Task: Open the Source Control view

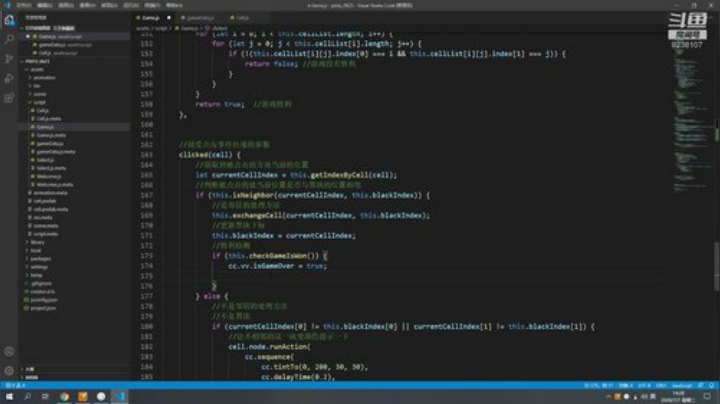Action: point(9,59)
